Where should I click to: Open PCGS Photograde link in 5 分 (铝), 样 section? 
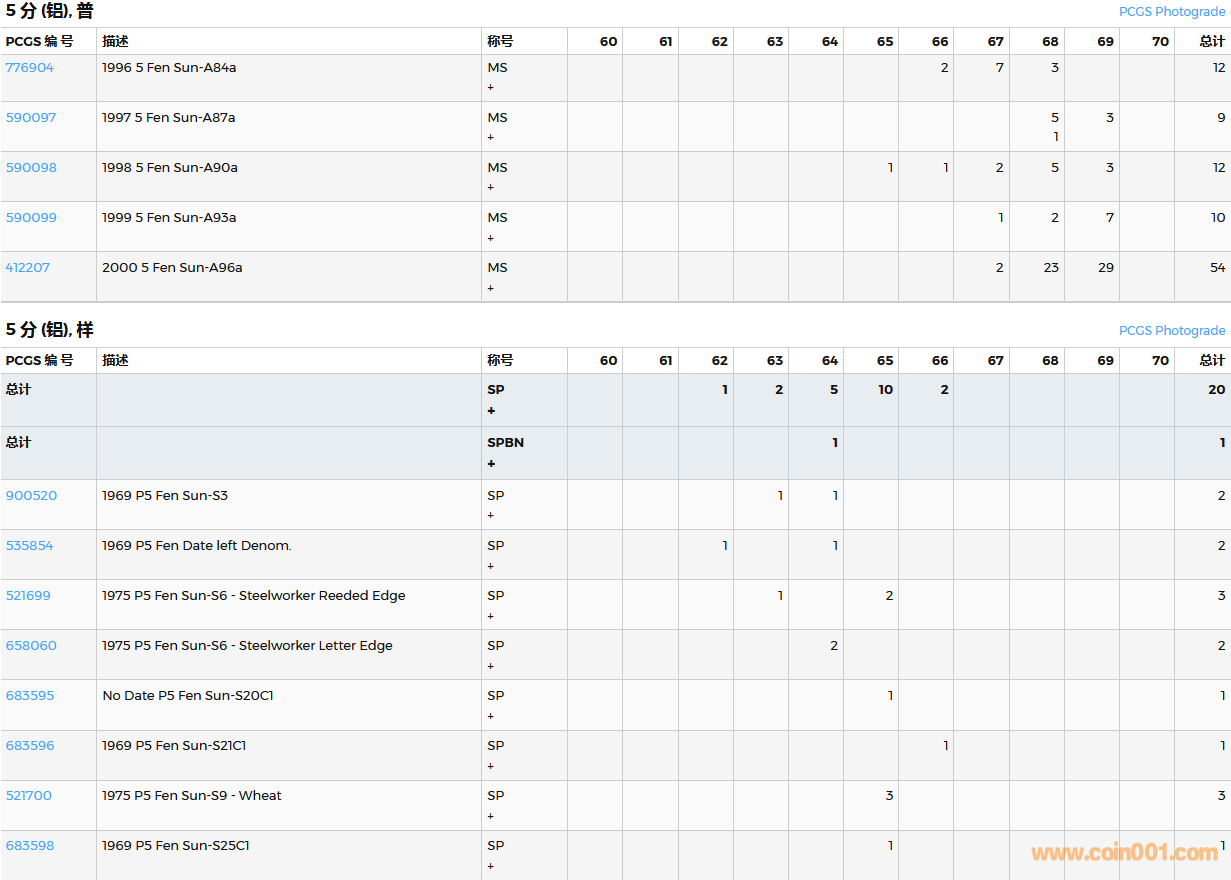point(1171,331)
